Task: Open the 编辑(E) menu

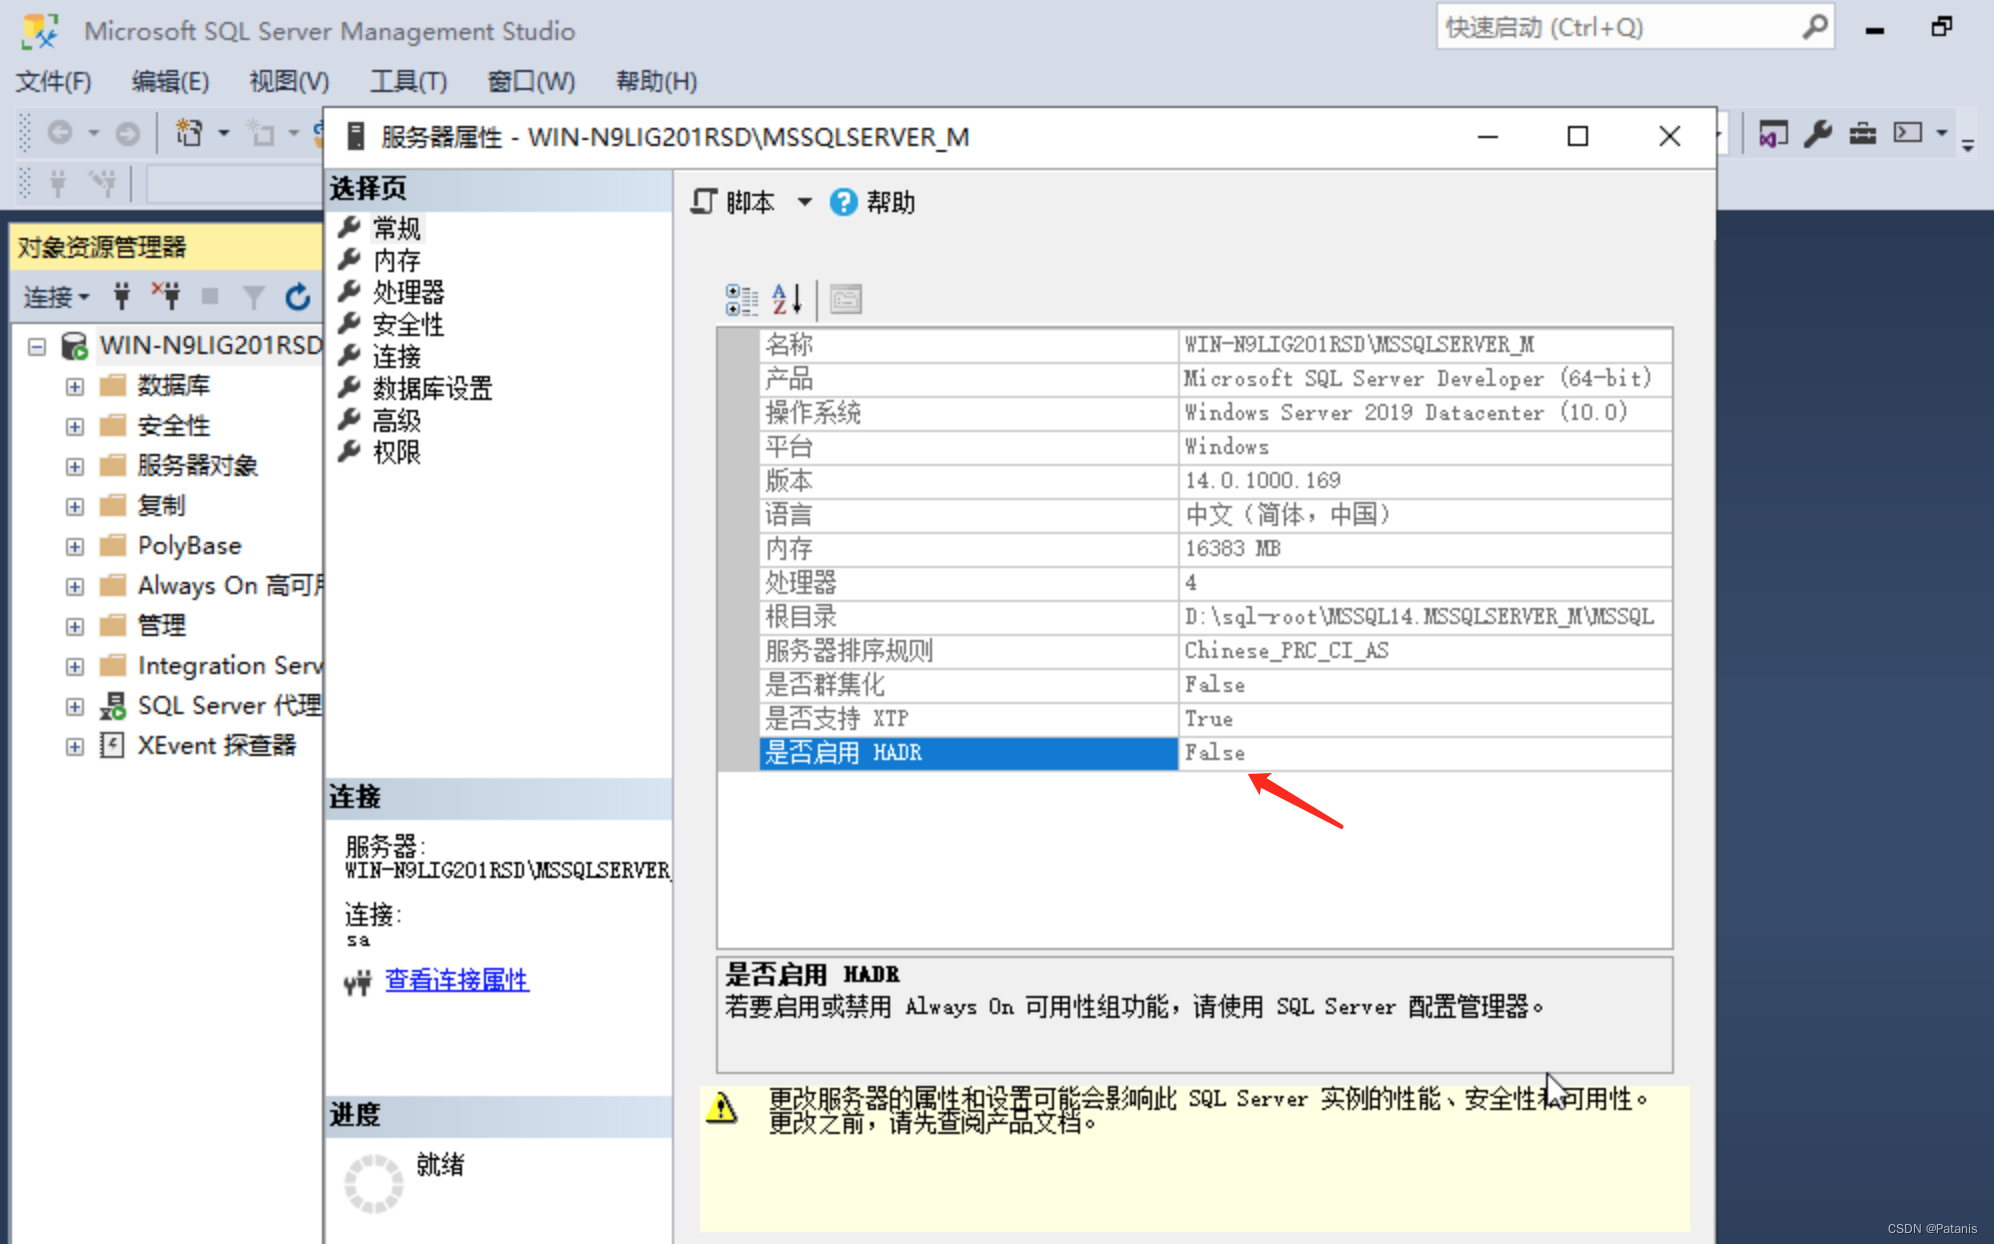Action: (x=170, y=81)
